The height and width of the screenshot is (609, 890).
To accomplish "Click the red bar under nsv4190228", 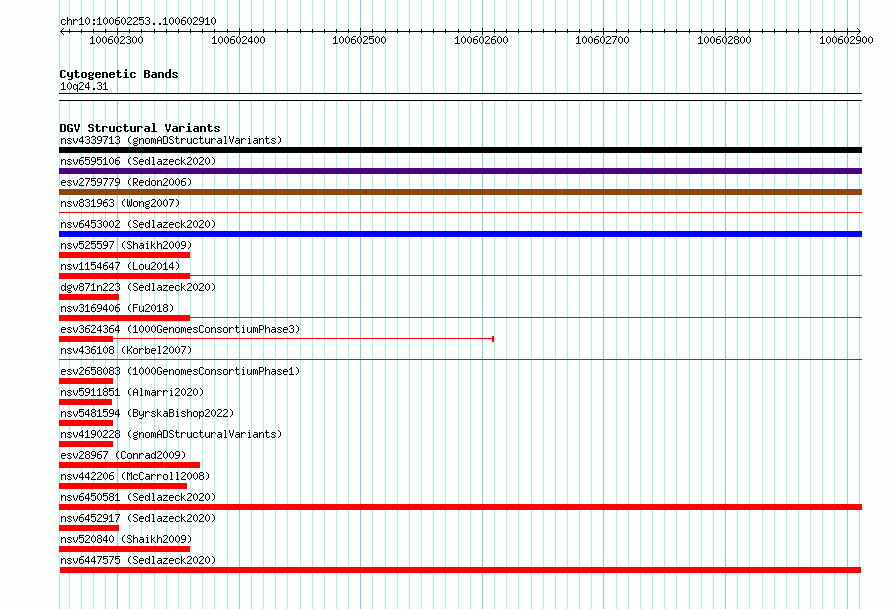I will click(x=86, y=444).
